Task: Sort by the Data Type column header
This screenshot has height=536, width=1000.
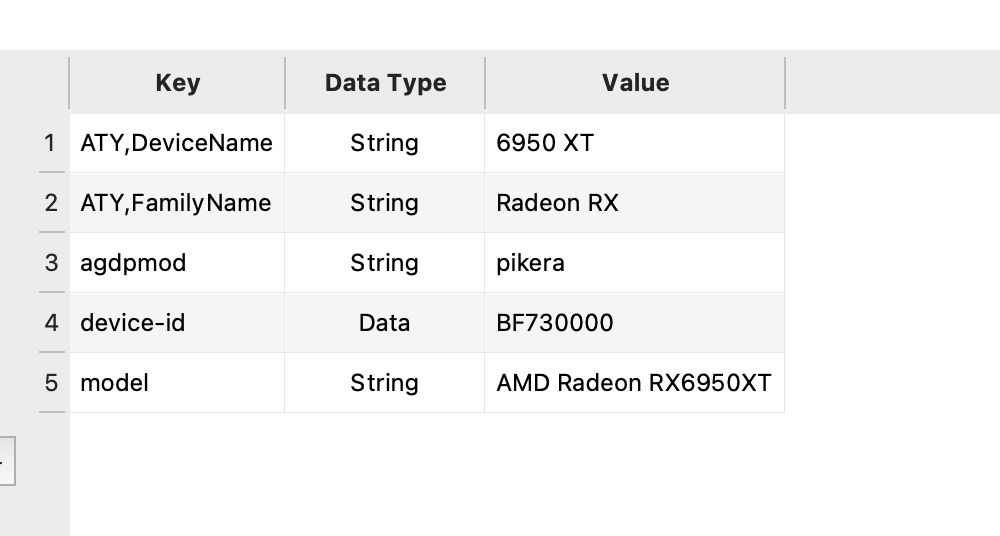Action: [385, 83]
